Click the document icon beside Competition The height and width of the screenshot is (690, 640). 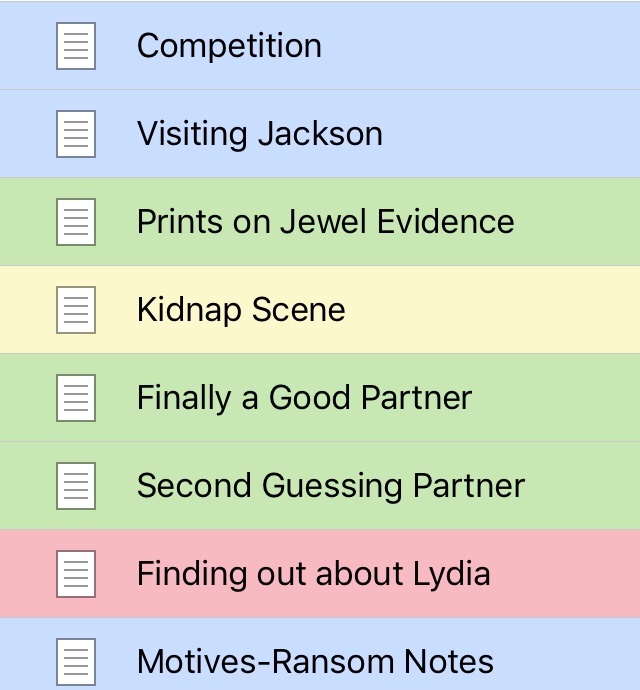click(x=76, y=46)
